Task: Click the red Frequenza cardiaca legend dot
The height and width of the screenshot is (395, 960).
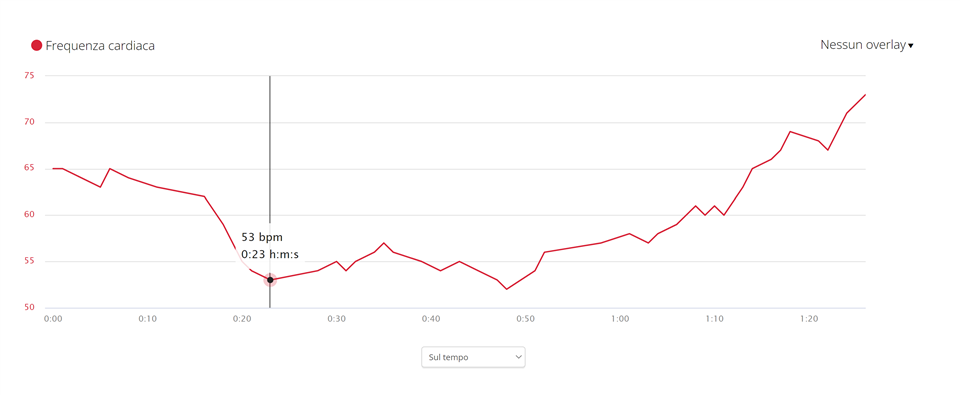Action: coord(37,45)
